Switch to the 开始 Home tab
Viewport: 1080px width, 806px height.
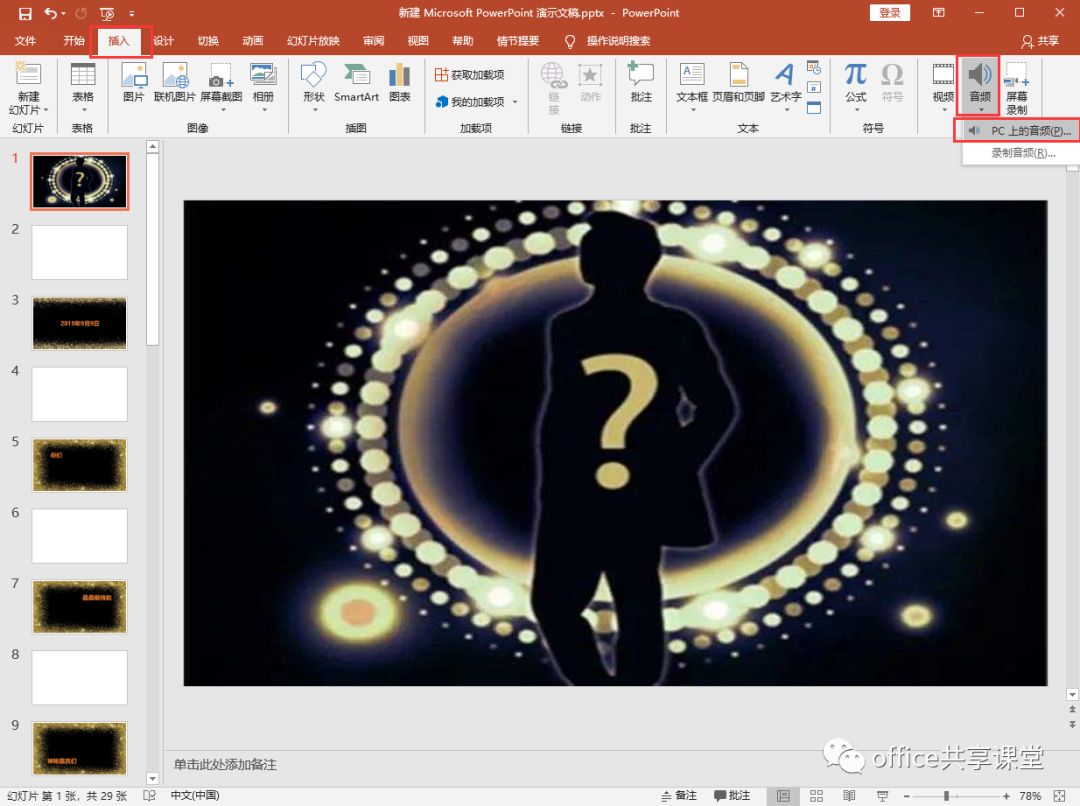tap(74, 41)
